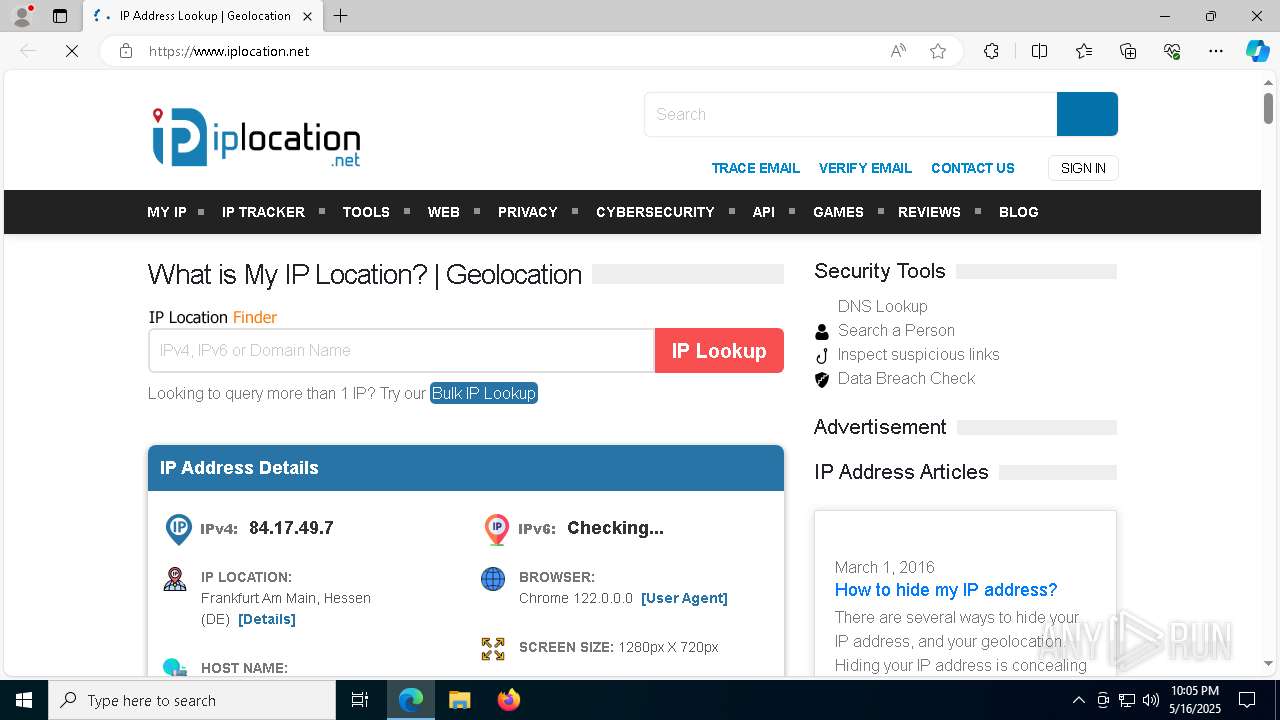Click the volume icon in the system tray
The height and width of the screenshot is (720, 1280).
tap(1150, 700)
